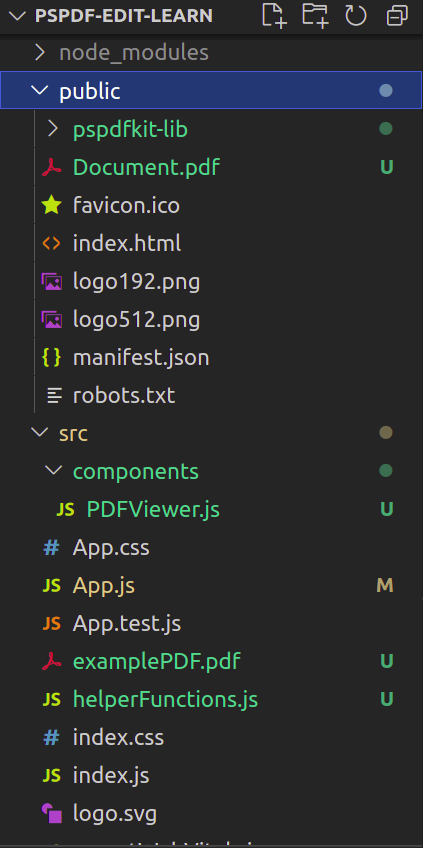This screenshot has height=848, width=423.
Task: Click the orange JS icon beside App.test.js
Action: click(x=51, y=624)
